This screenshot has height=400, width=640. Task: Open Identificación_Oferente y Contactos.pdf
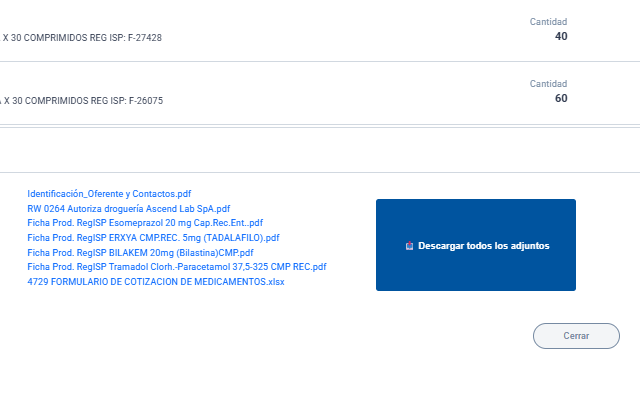(109, 194)
